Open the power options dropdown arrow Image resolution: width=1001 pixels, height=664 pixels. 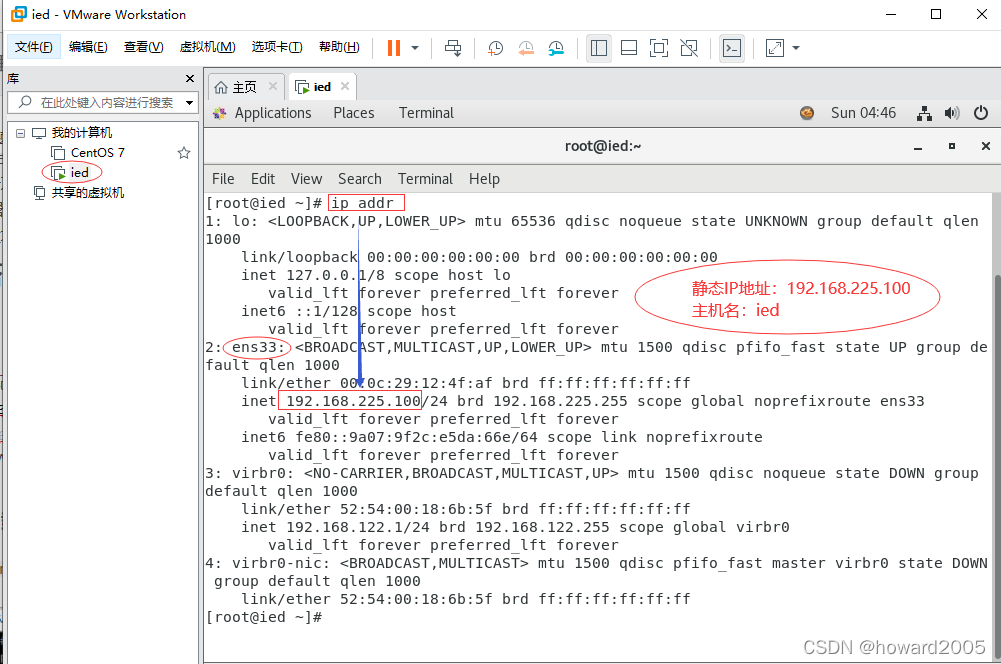point(415,48)
